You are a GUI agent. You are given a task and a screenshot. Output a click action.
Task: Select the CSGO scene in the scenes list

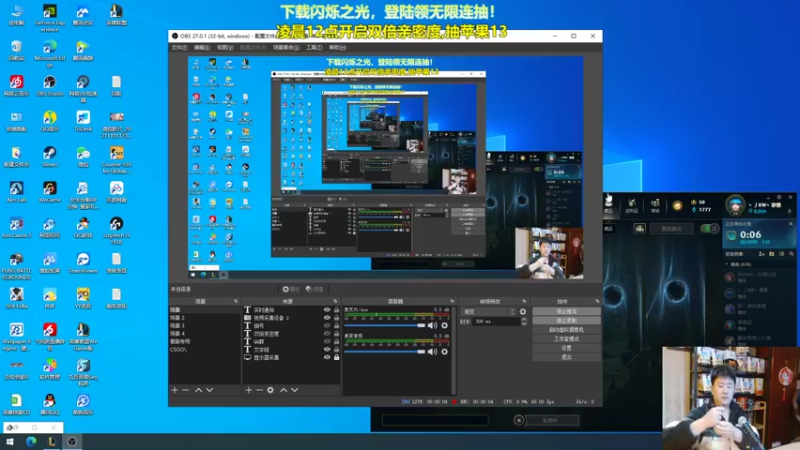pyautogui.click(x=204, y=349)
